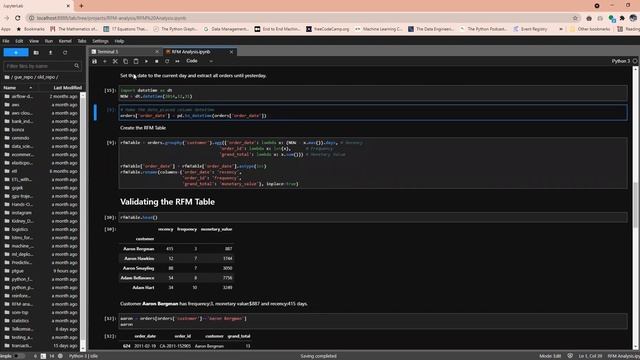Click the file browser scrollbar down arrow
This screenshot has height=360, width=640.
[x=83, y=349]
